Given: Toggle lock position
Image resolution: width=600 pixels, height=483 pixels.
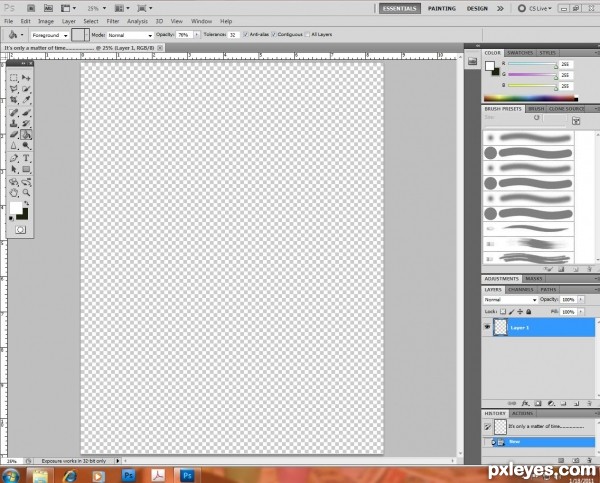Looking at the screenshot, I should point(520,312).
